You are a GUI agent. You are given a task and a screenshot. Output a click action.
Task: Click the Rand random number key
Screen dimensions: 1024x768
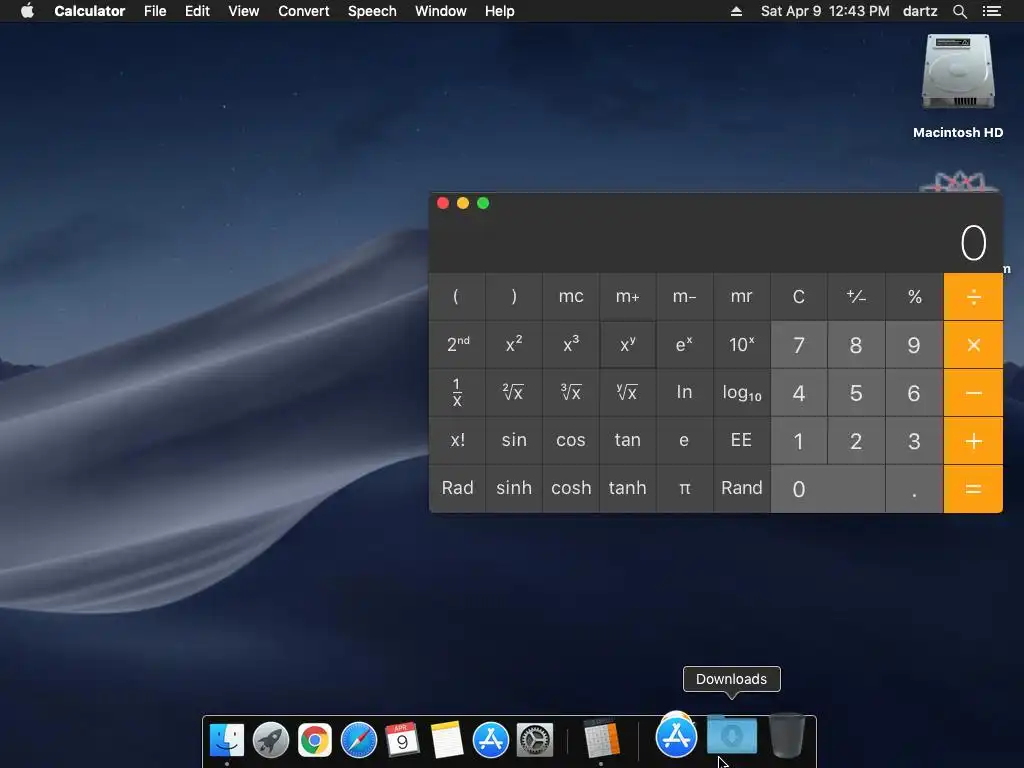click(x=741, y=488)
